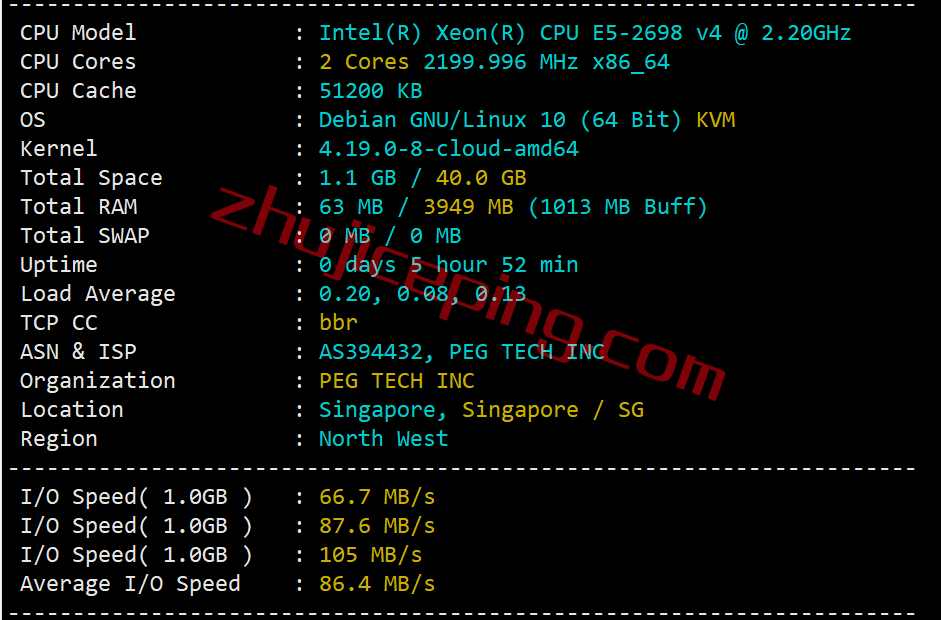Viewport: 941px width, 620px height.
Task: Click the 66.7 MB/s I/O speed
Action: click(377, 497)
